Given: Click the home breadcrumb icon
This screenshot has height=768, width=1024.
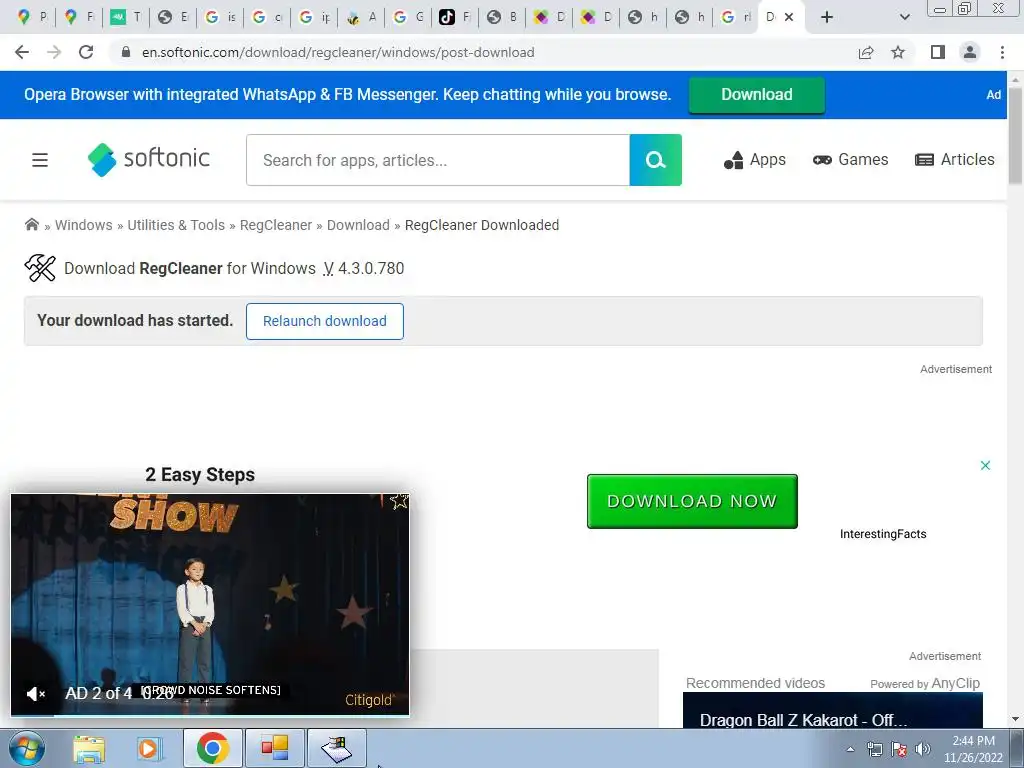Looking at the screenshot, I should 31,225.
